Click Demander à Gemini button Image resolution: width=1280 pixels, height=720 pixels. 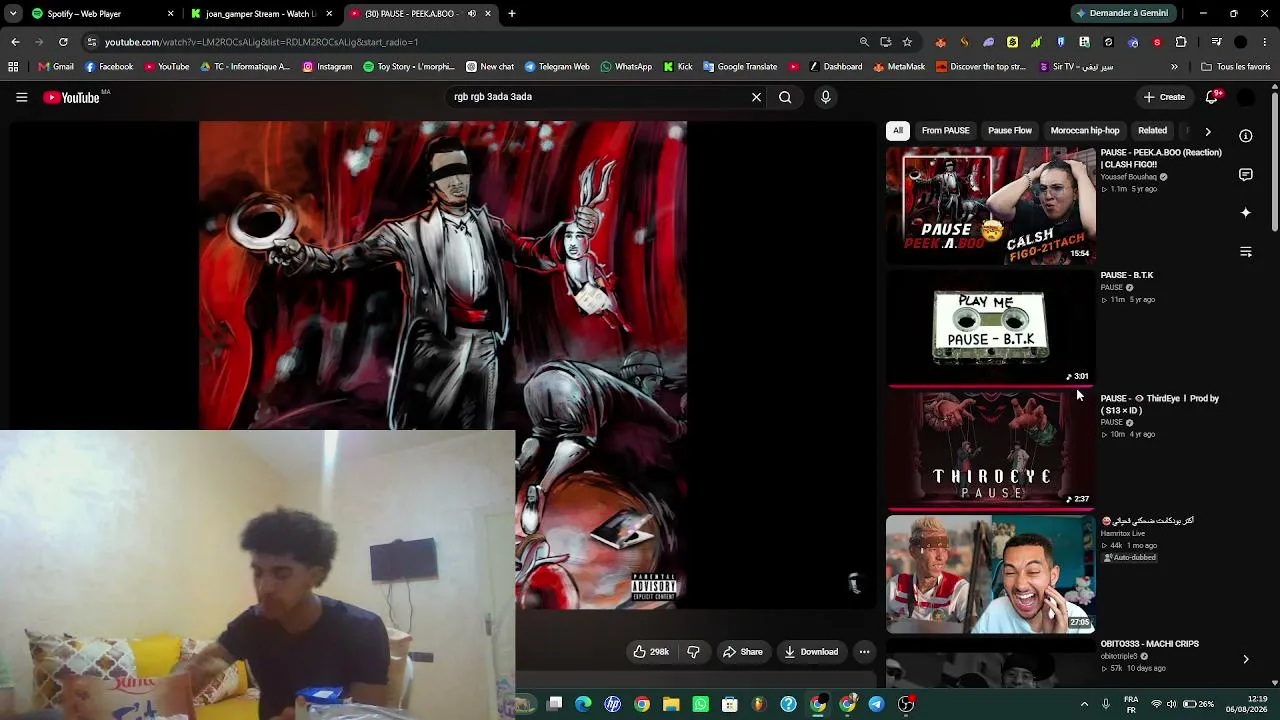[x=1122, y=14]
